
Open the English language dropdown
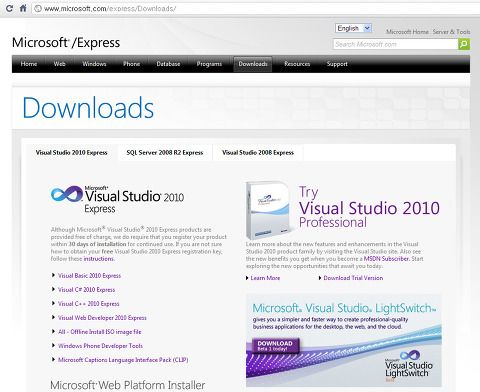(x=353, y=28)
